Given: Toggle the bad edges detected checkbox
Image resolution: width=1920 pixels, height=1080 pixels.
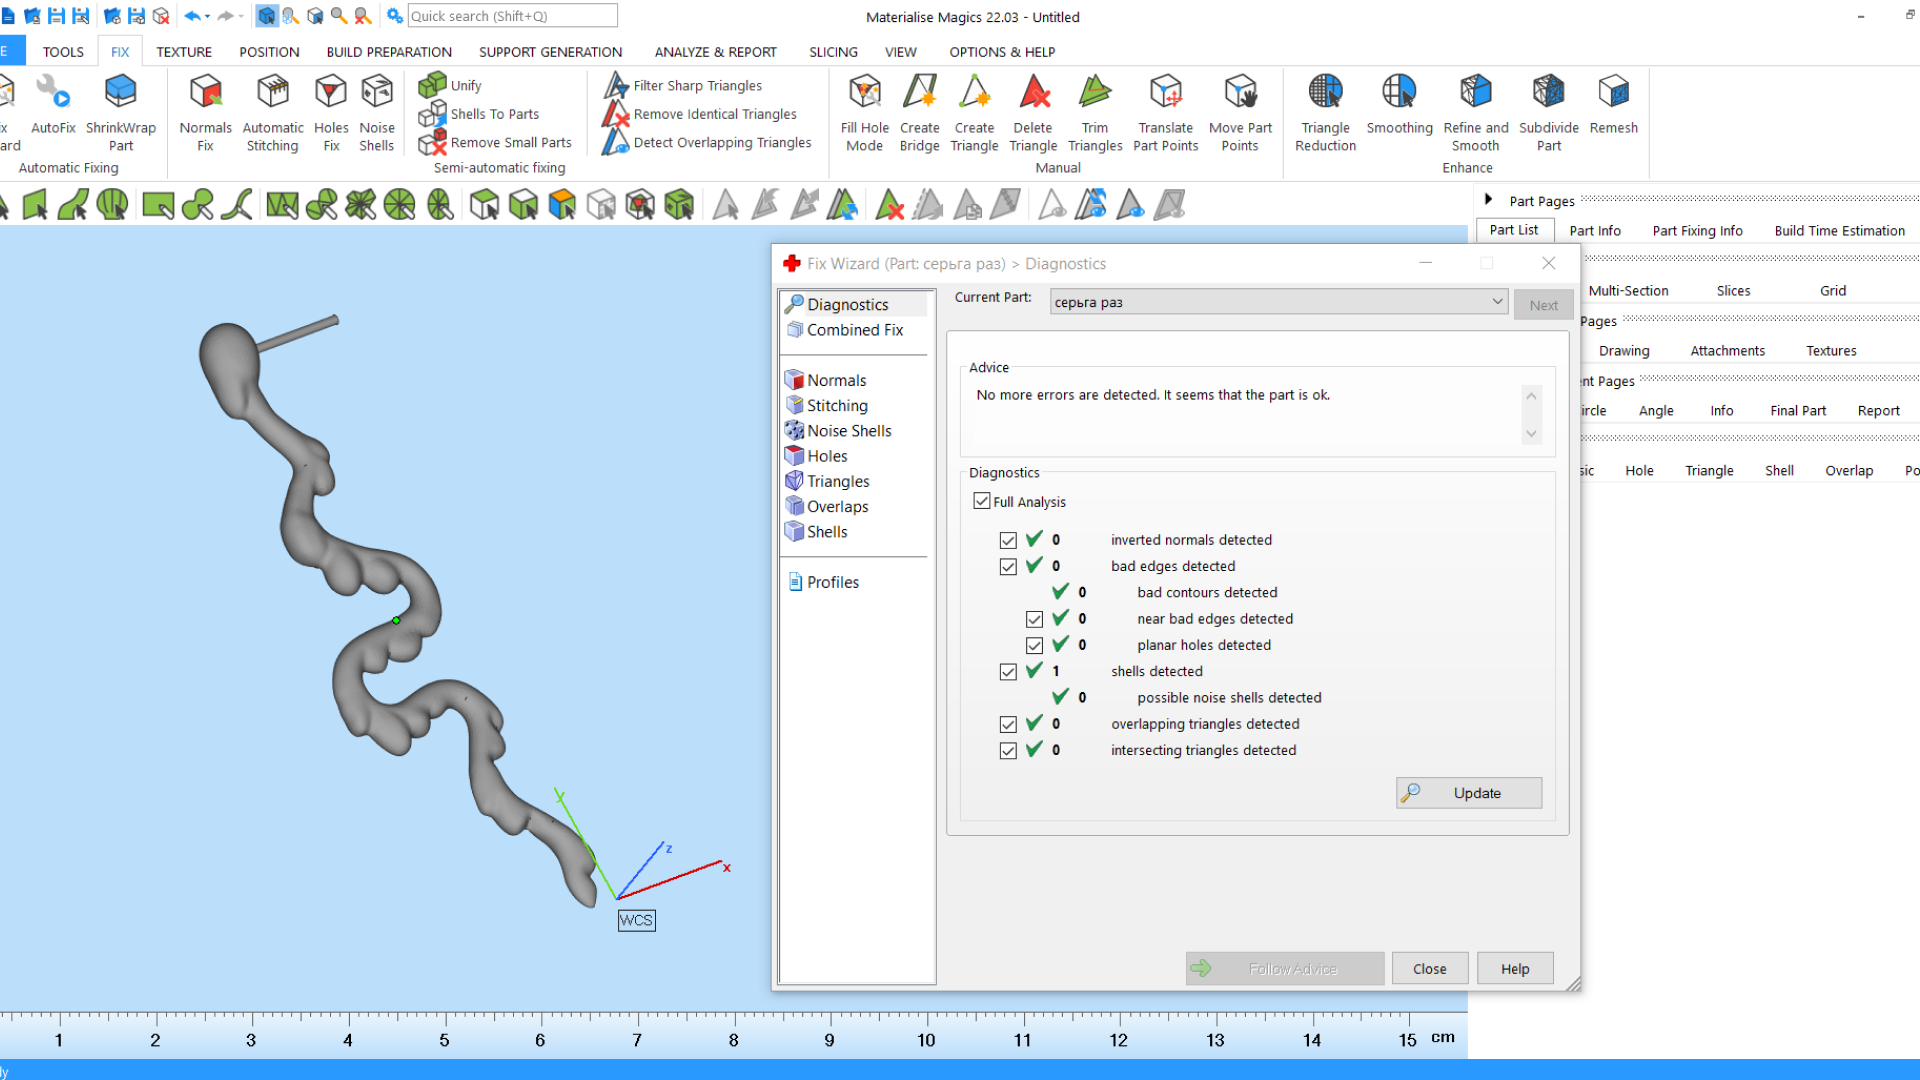Looking at the screenshot, I should (x=1008, y=566).
